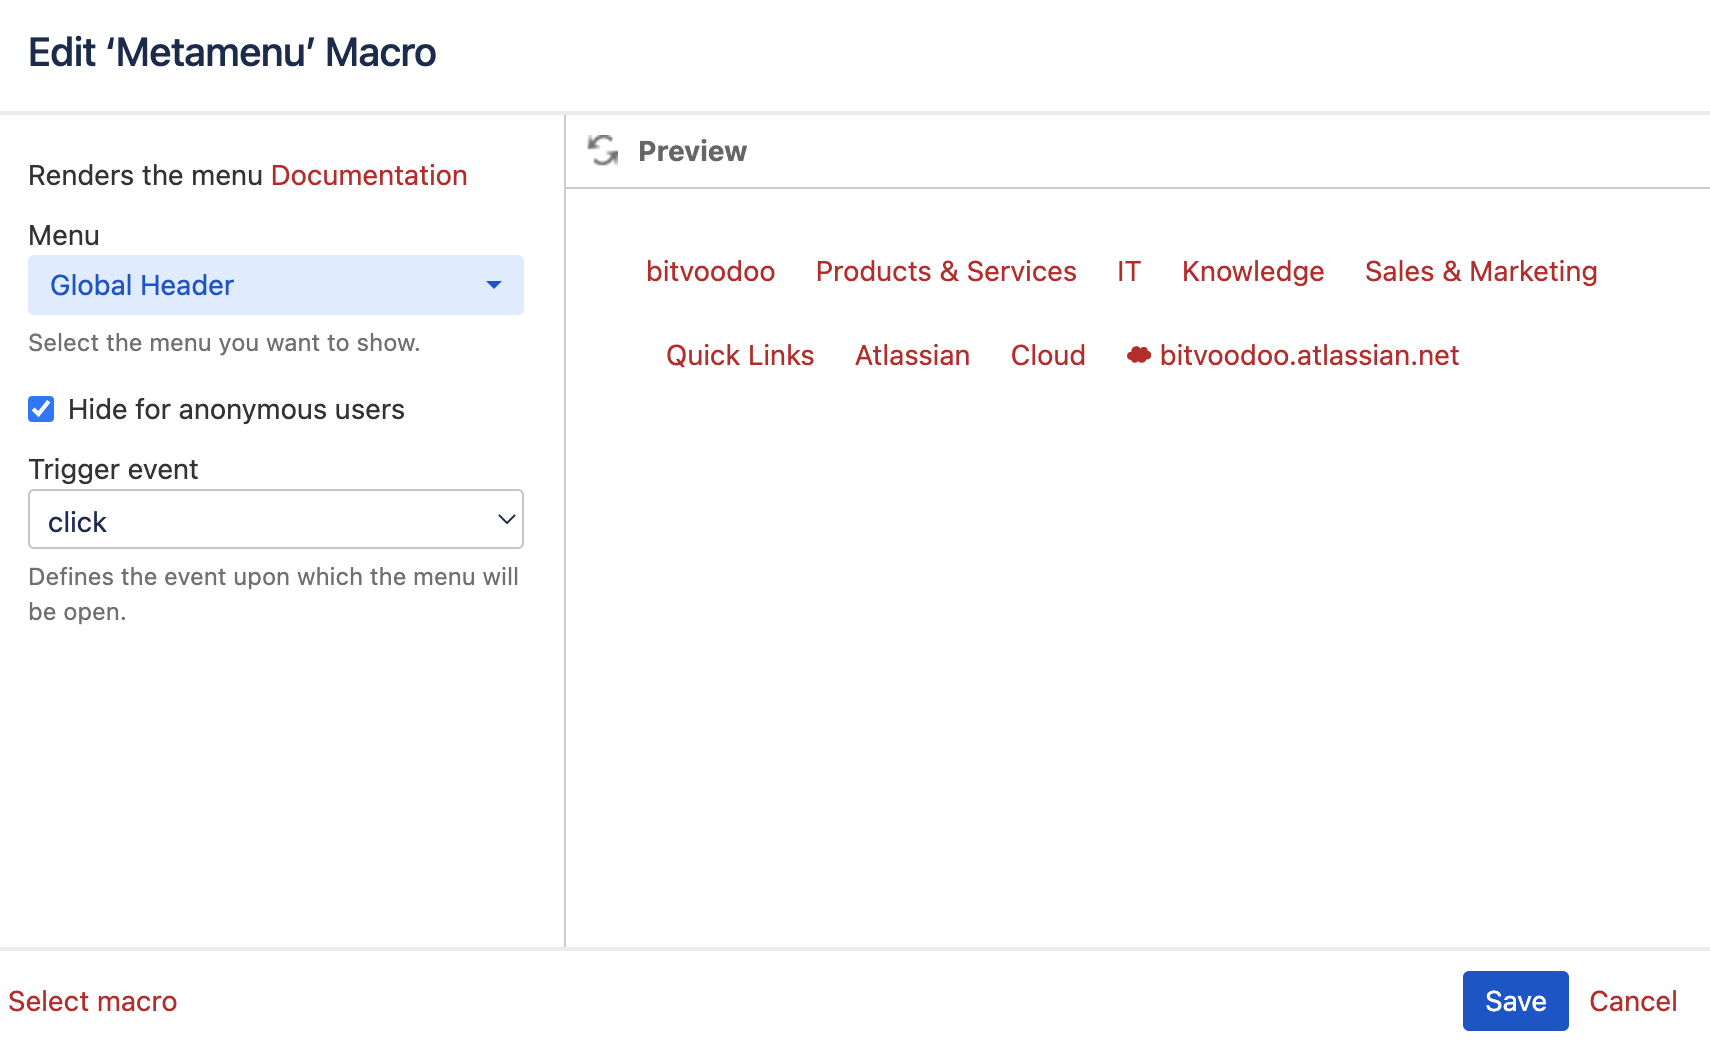The height and width of the screenshot is (1048, 1710).
Task: Open the IT menu item
Action: (1128, 272)
